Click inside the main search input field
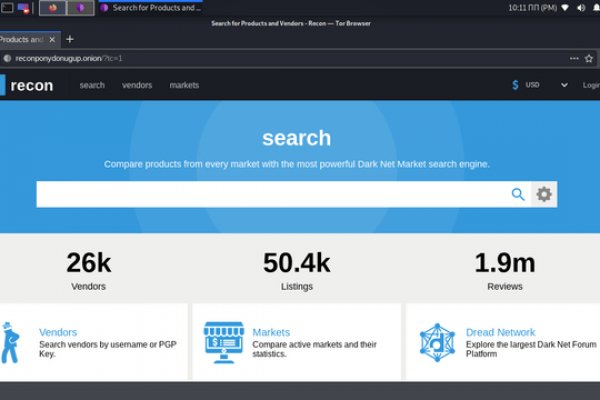600x400 pixels. click(270, 194)
